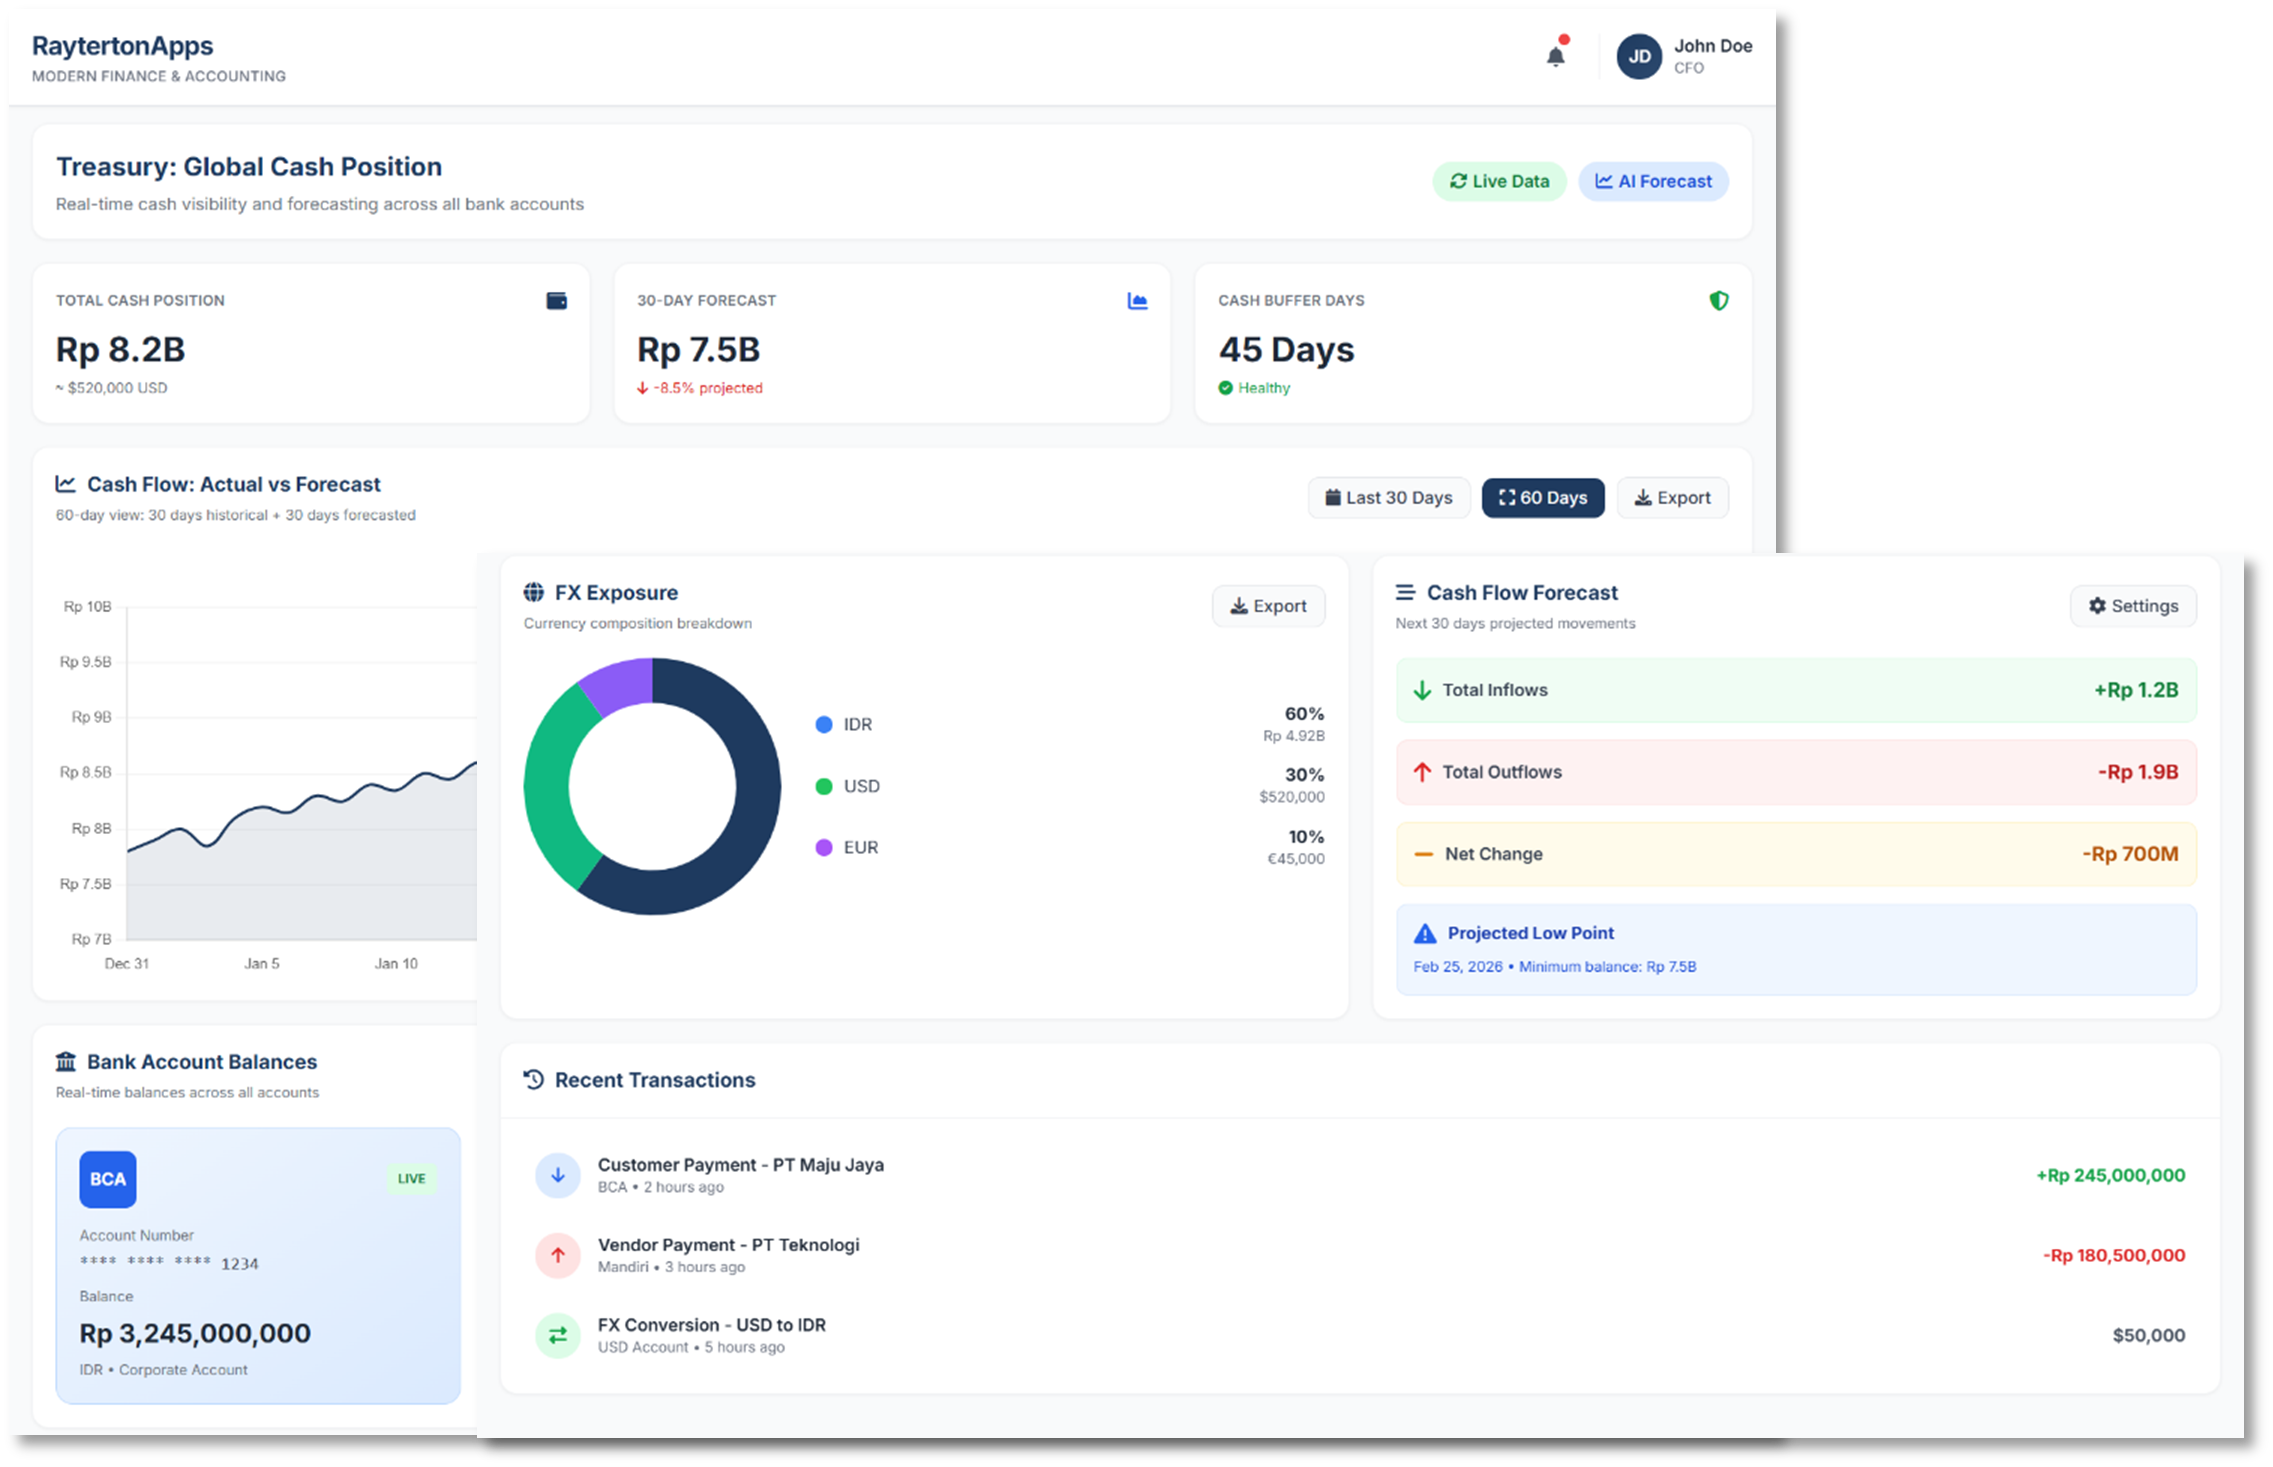Switch chart to Last 30 Days
Image resolution: width=2273 pixels, height=1467 pixels.
point(1388,498)
